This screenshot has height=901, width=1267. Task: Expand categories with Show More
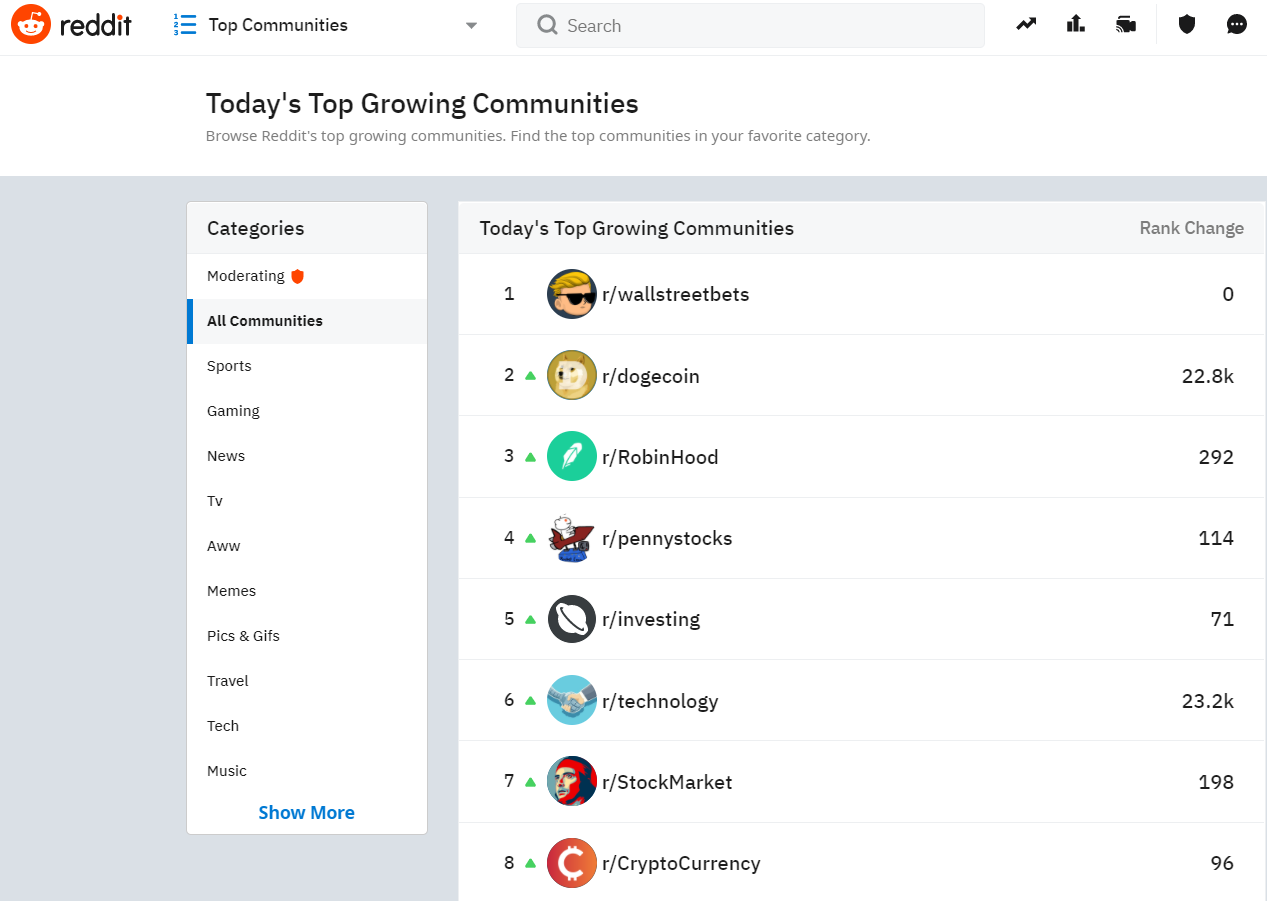pyautogui.click(x=306, y=813)
